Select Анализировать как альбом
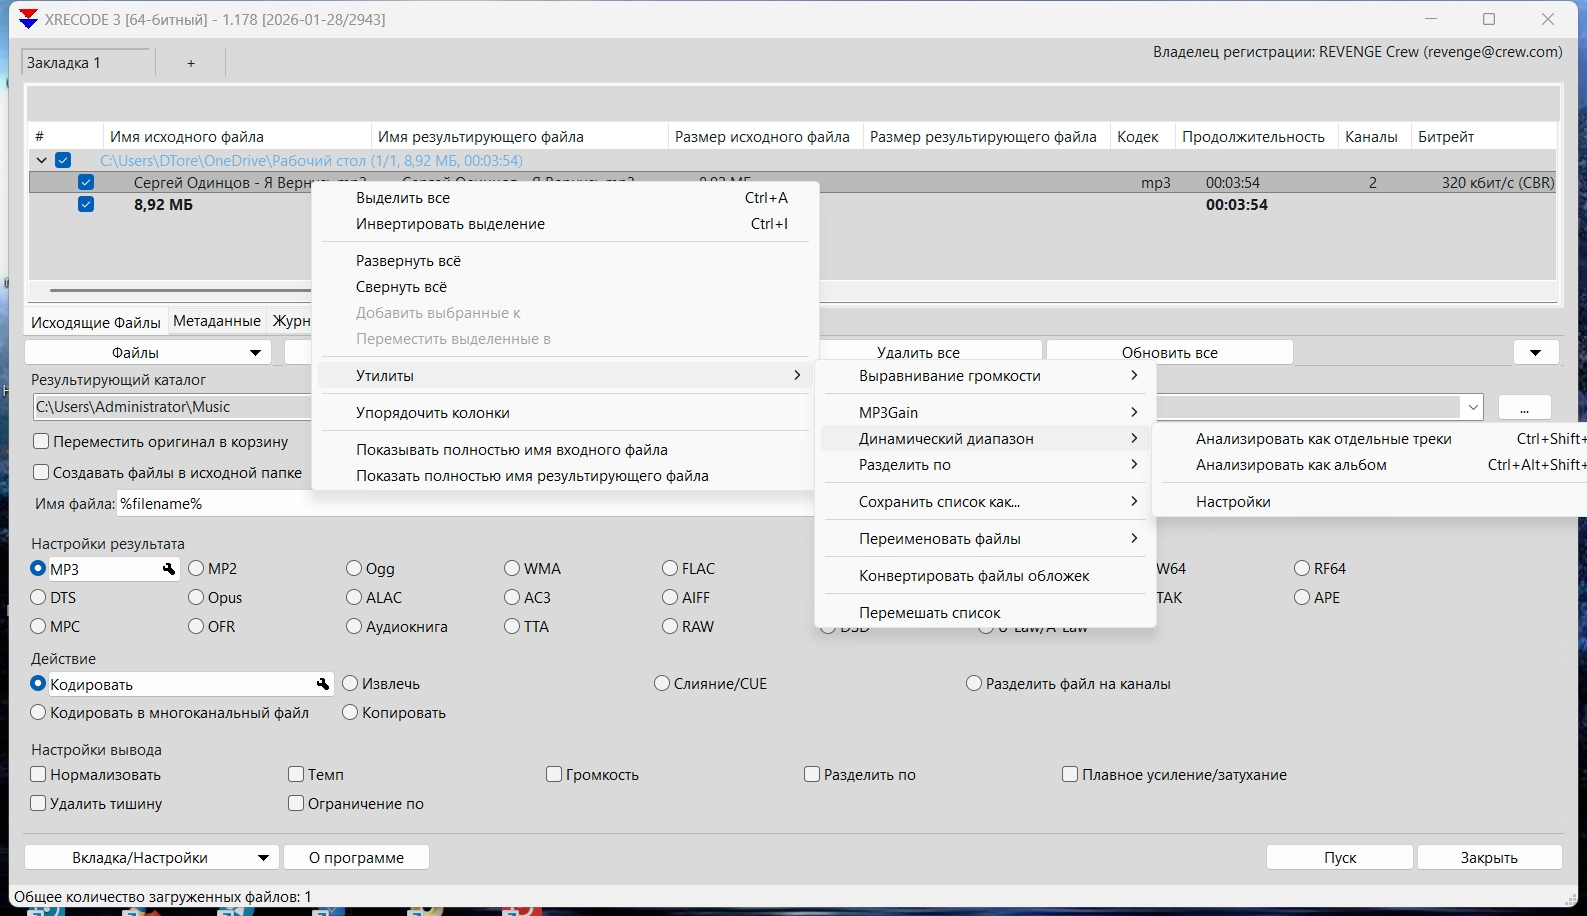The width and height of the screenshot is (1587, 916). click(1371, 464)
